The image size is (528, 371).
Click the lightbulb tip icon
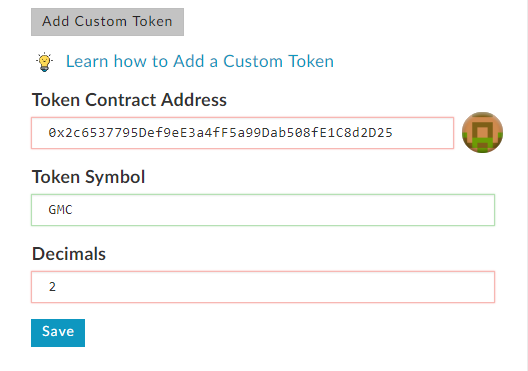point(44,62)
